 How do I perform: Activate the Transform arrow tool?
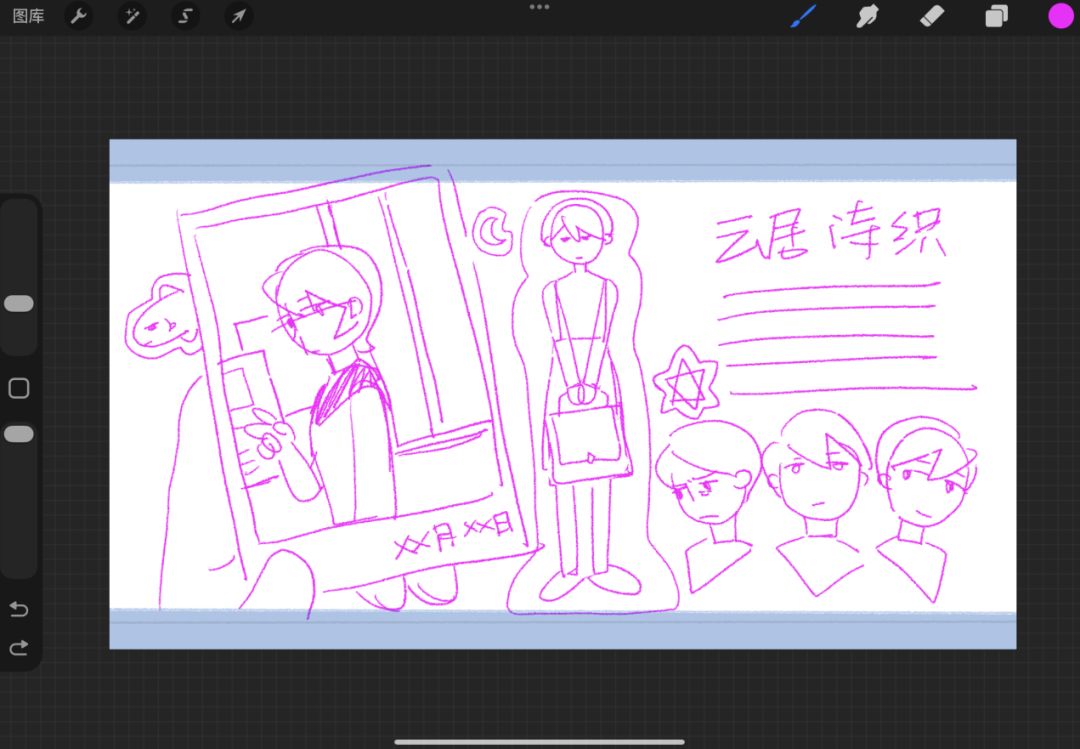click(238, 16)
